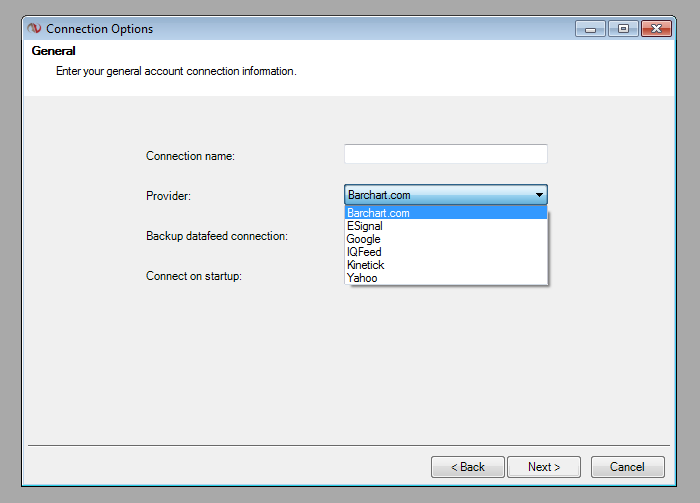Viewport: 700px width, 503px height.
Task: Select Barchart.com from the provider list
Action: point(378,213)
